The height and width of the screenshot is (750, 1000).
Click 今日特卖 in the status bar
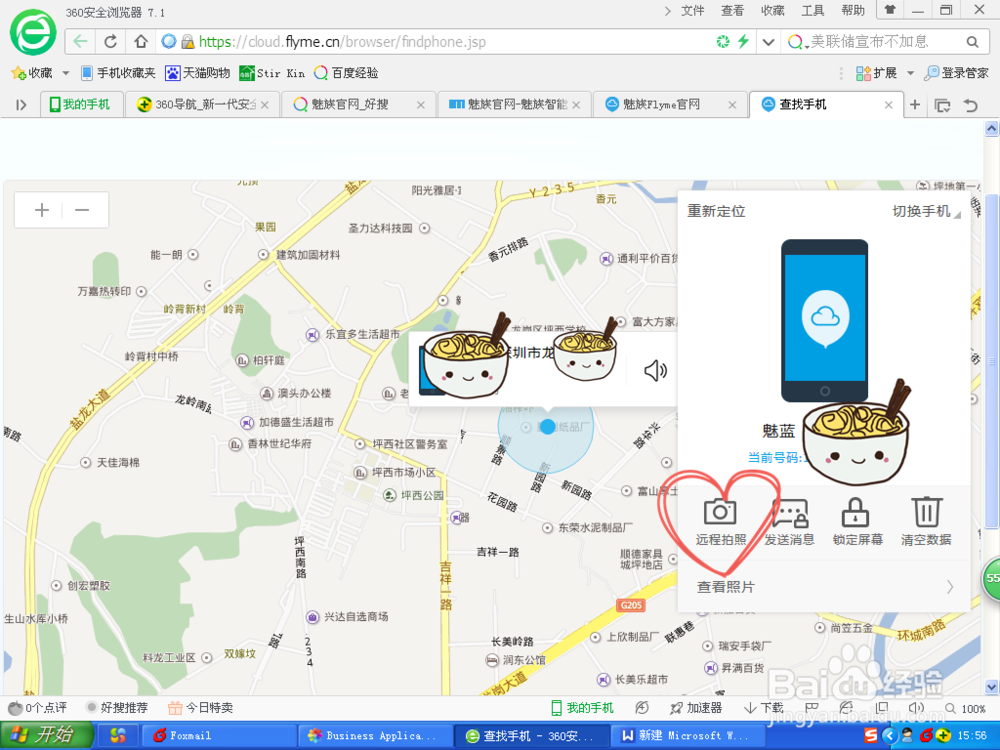(x=200, y=708)
